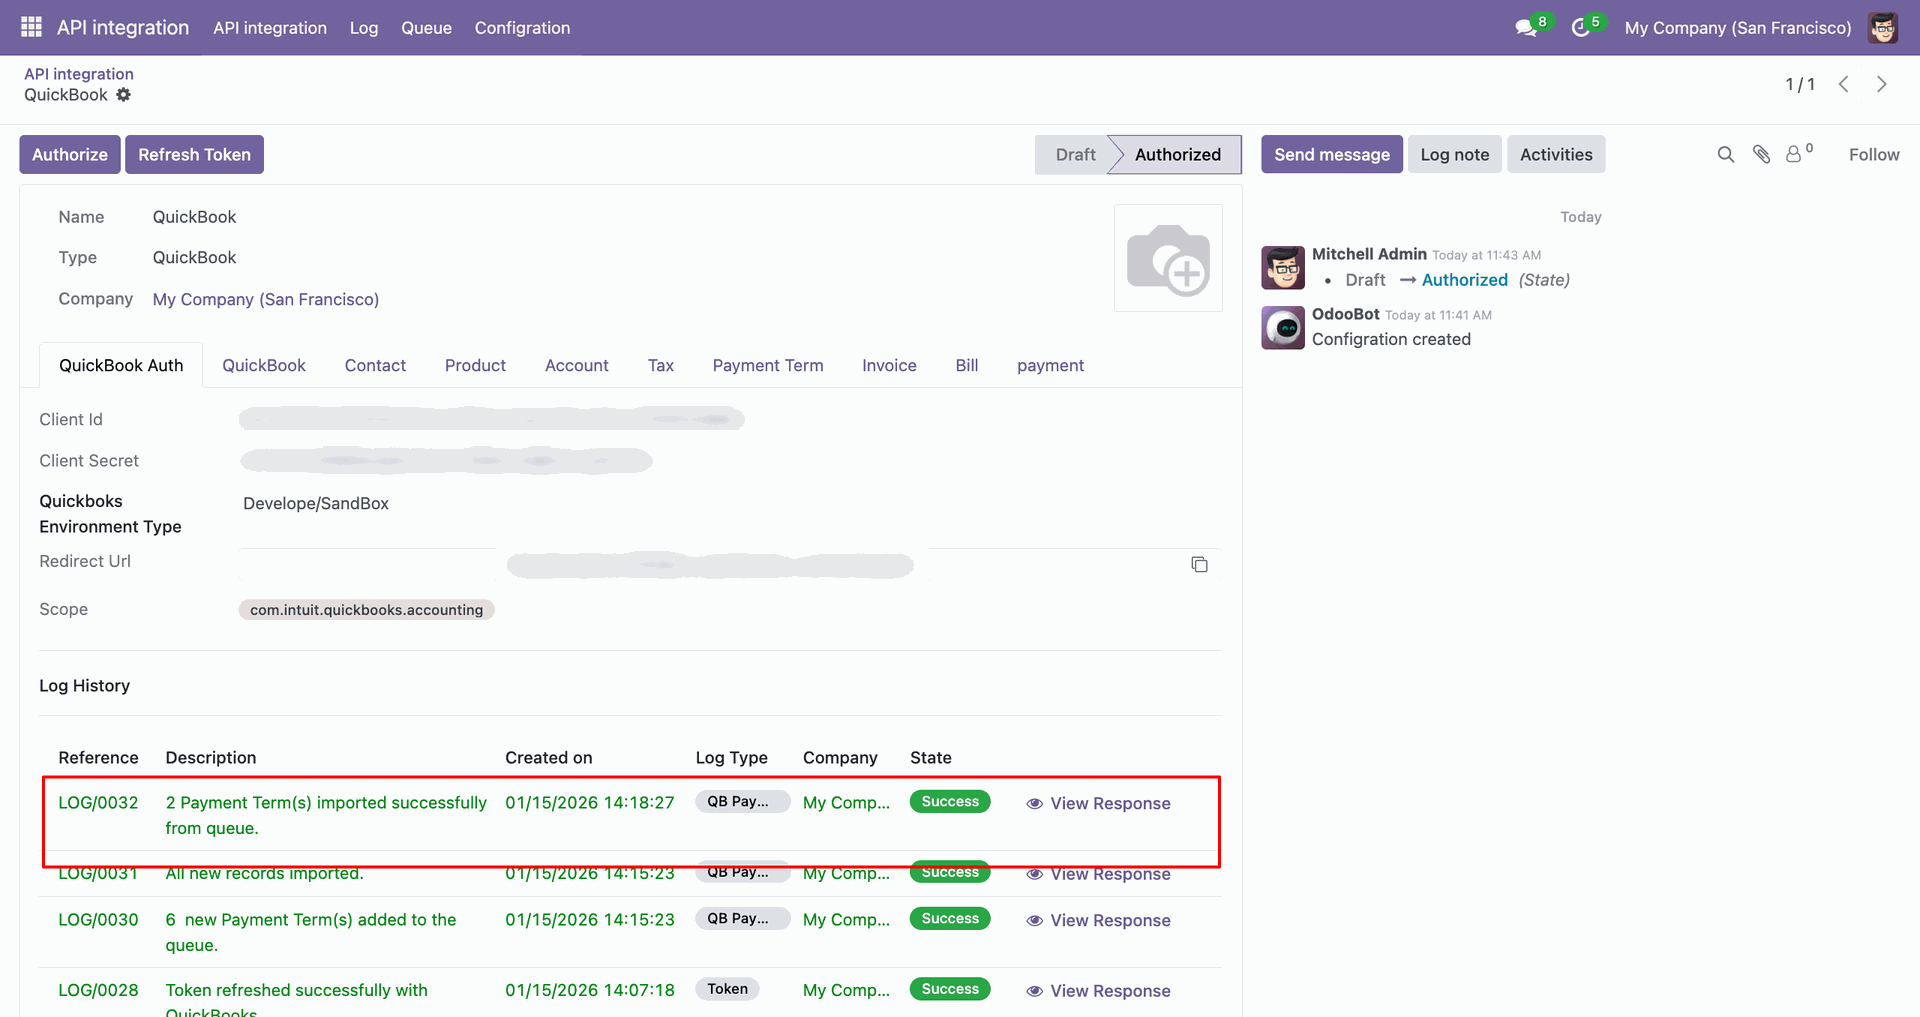1920x1017 pixels.
Task: Open My Company (San Francisco) company switcher
Action: tap(1737, 28)
